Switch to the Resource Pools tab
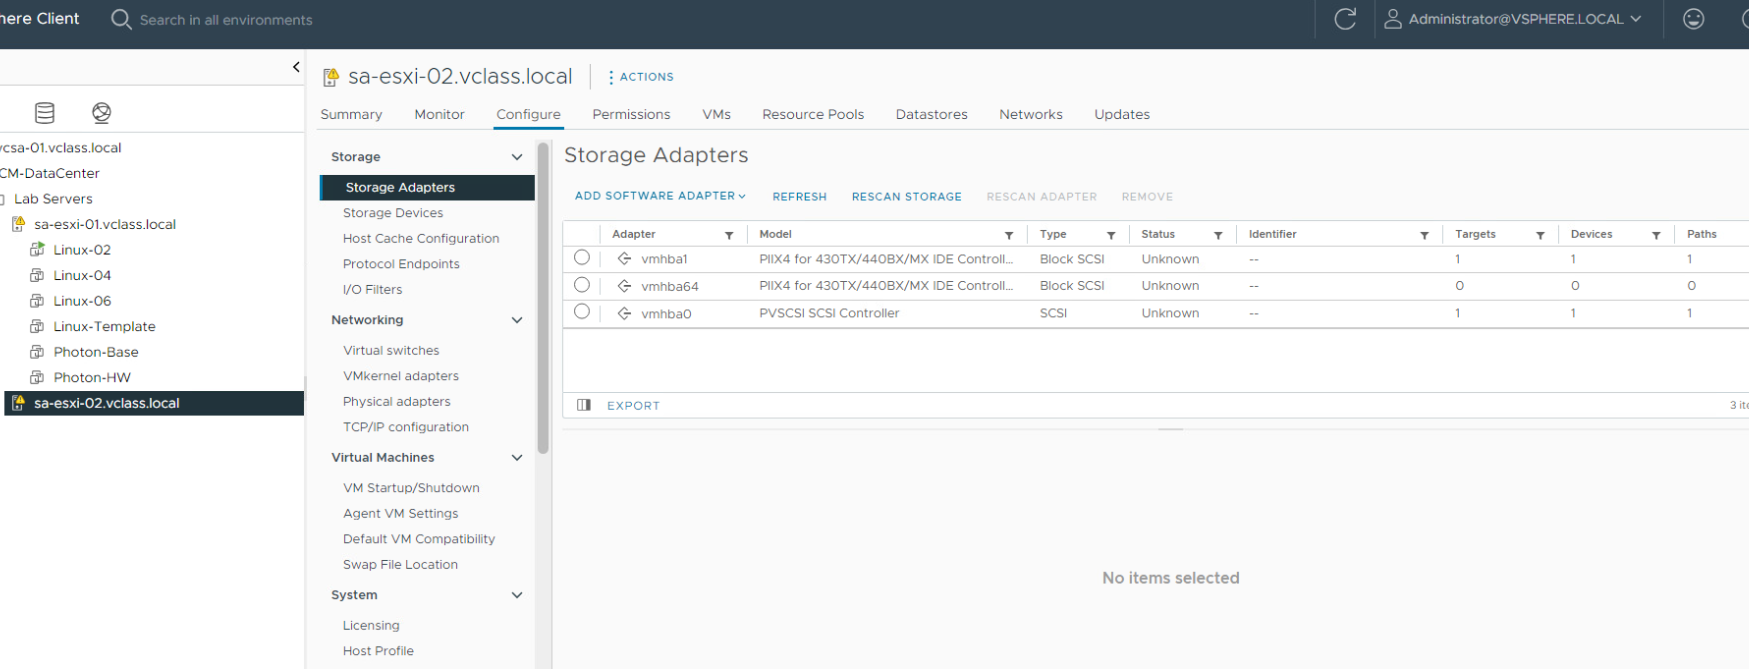 [813, 114]
